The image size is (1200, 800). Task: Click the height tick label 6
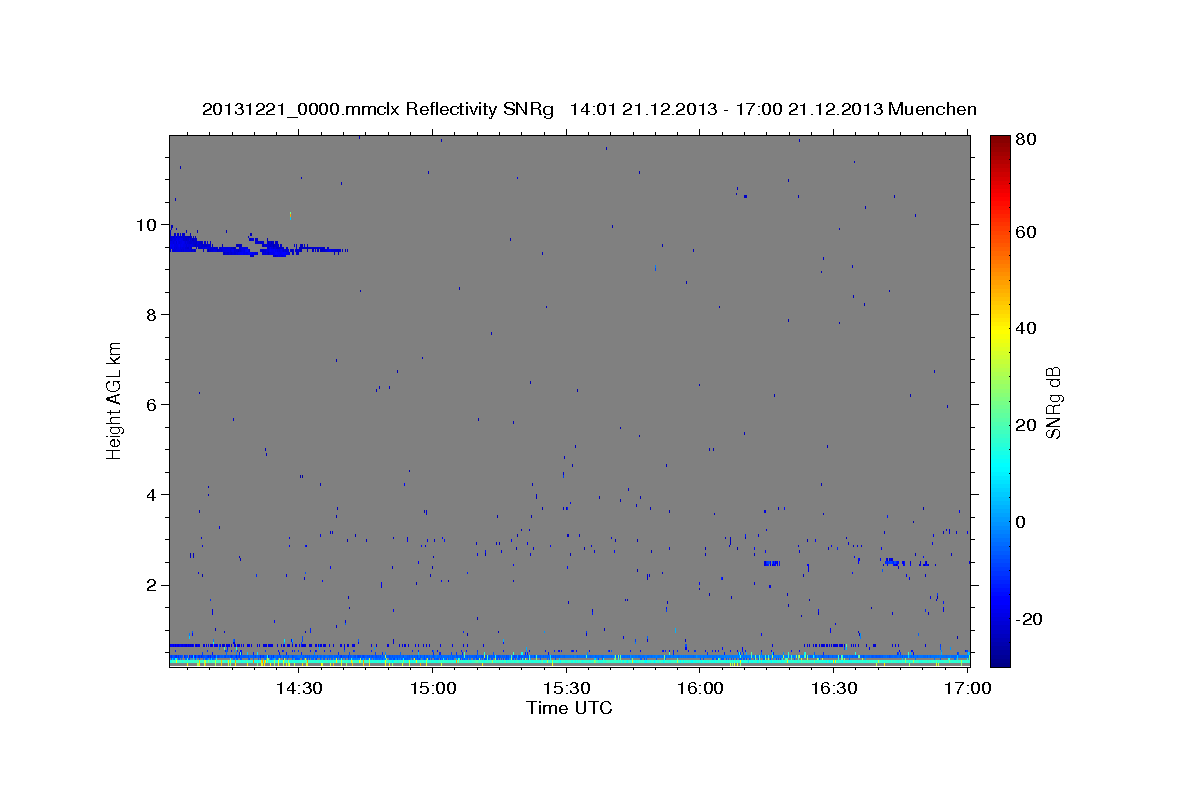coord(152,405)
